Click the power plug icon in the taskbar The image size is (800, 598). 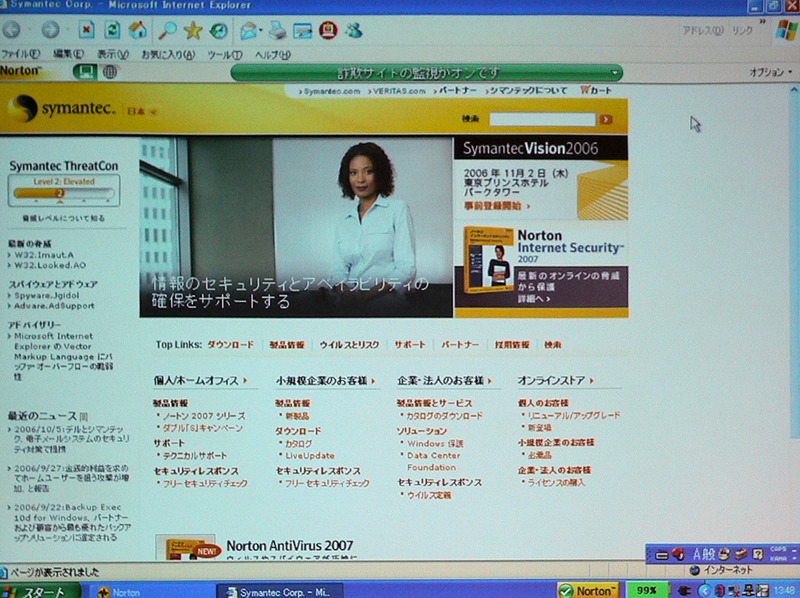pyautogui.click(x=684, y=591)
